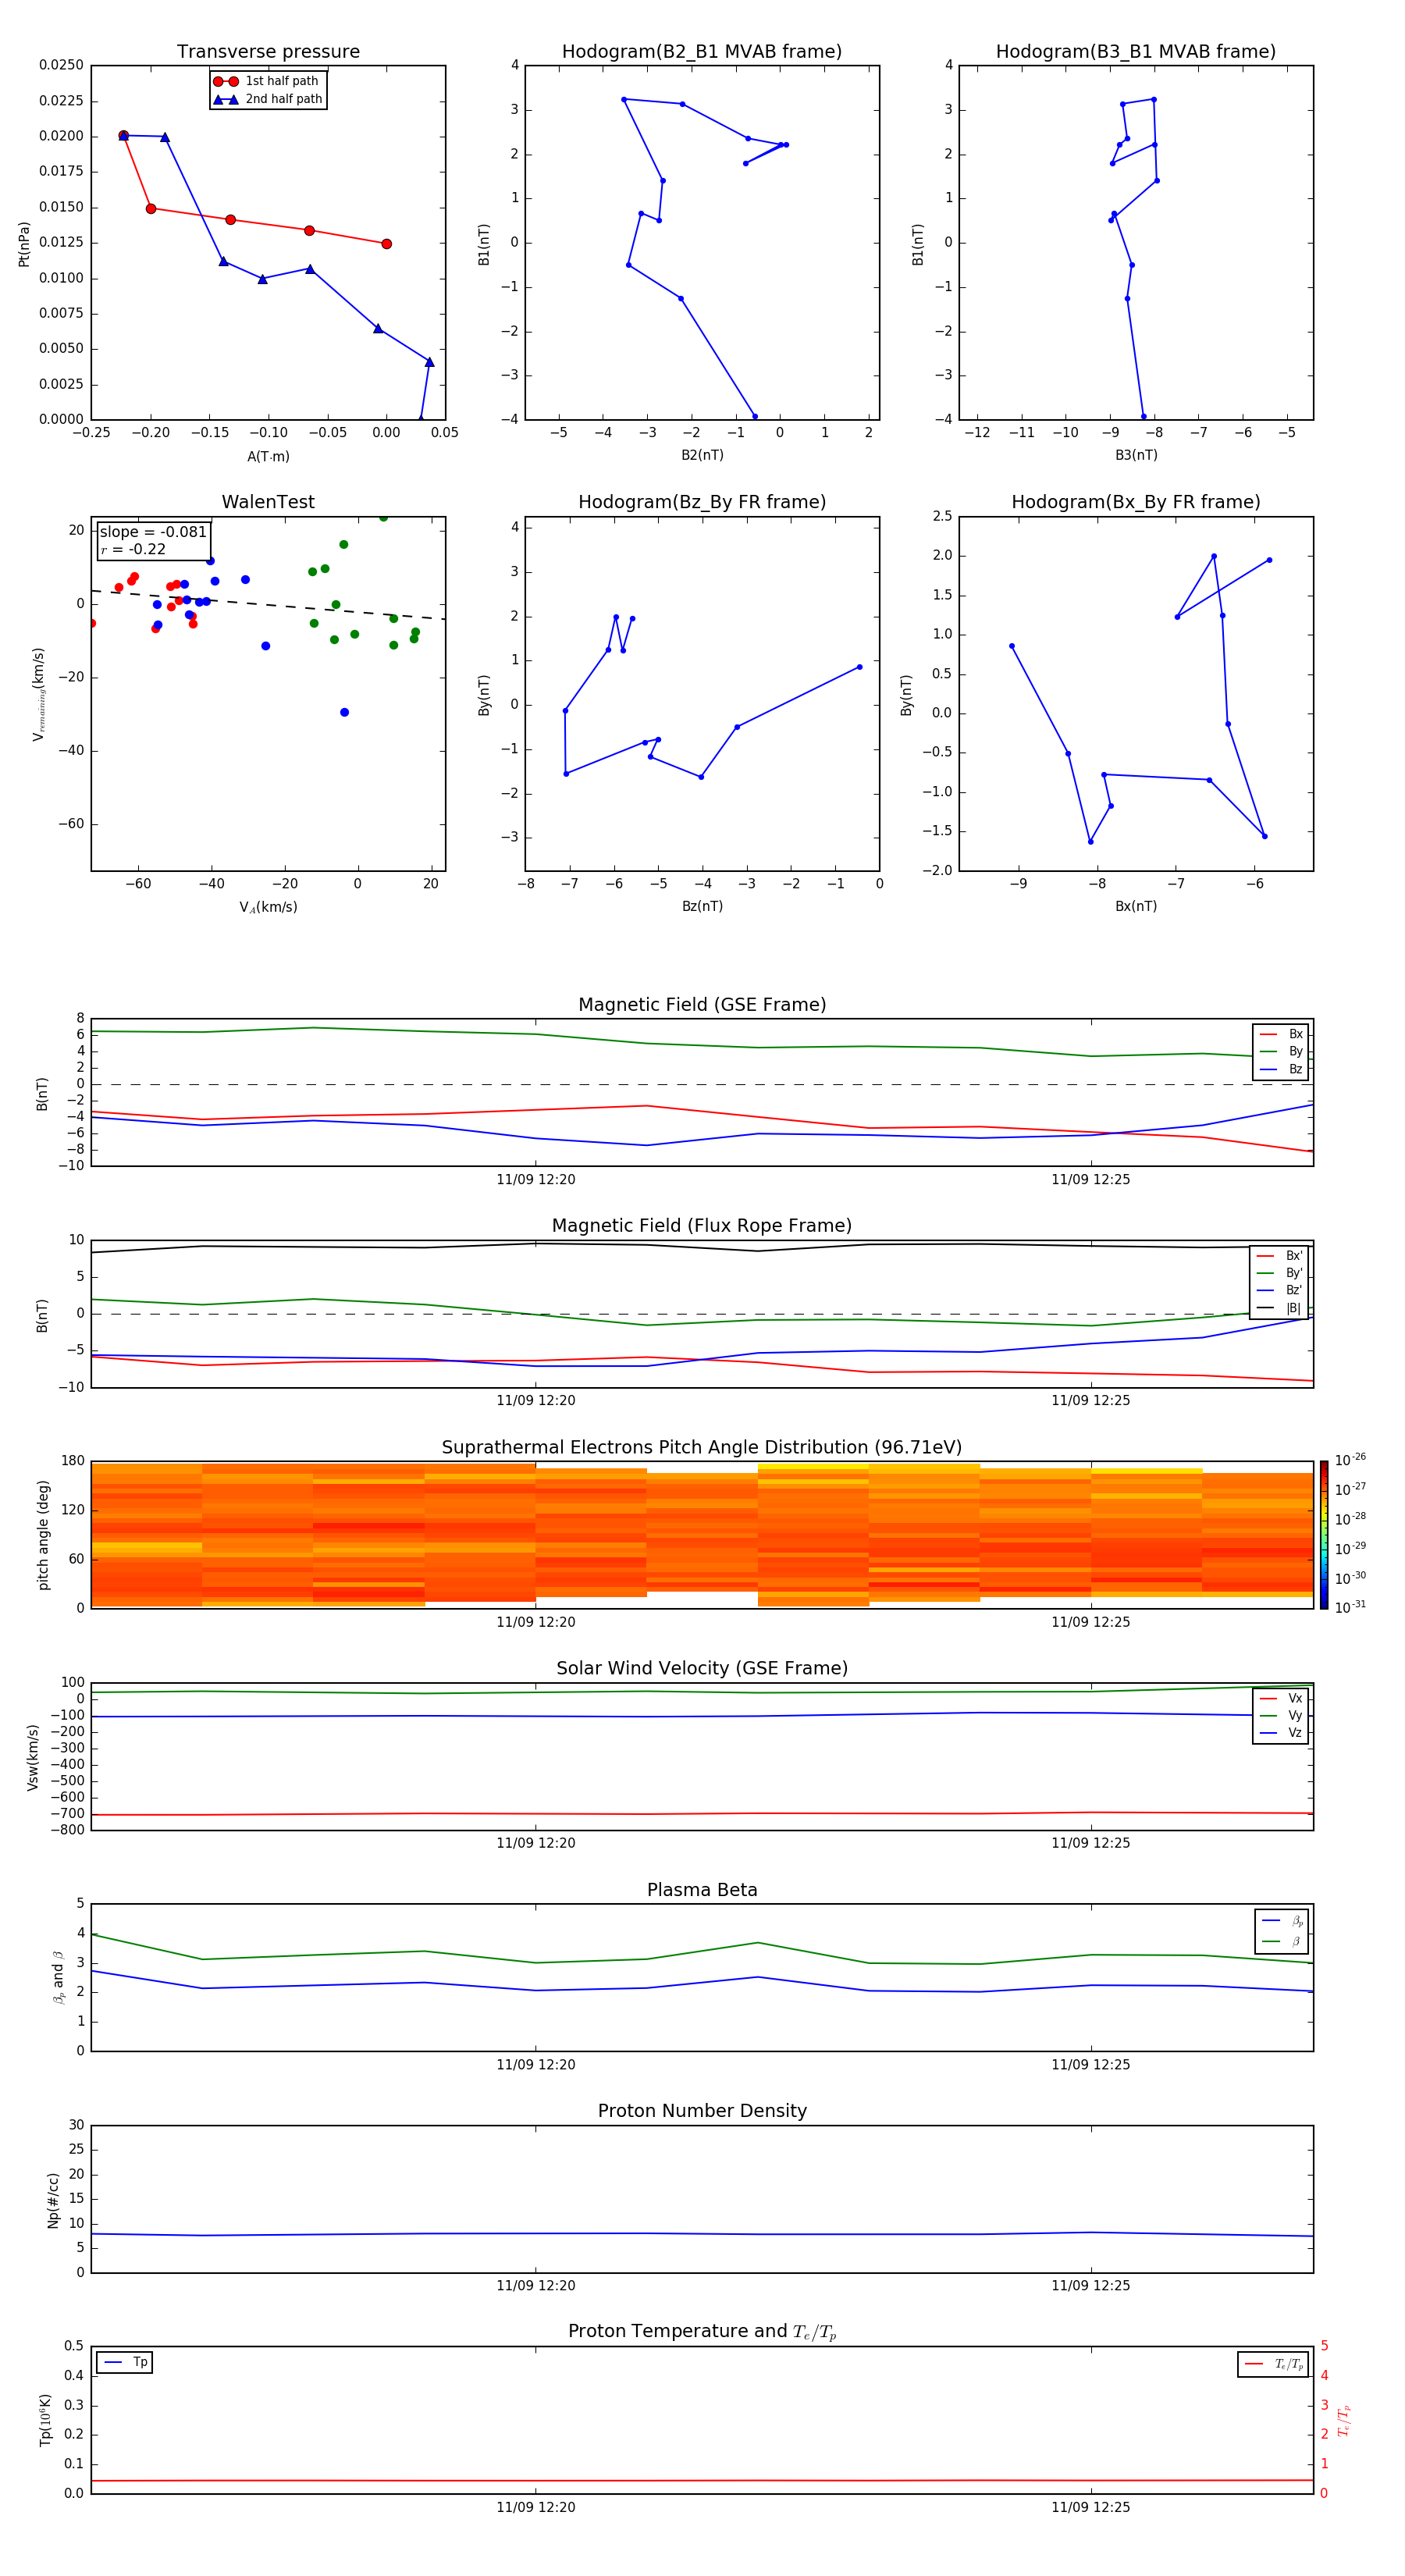Click "Bz'" legend entry in Flux Rope plot
The image size is (1405, 2576).
tap(1279, 1290)
